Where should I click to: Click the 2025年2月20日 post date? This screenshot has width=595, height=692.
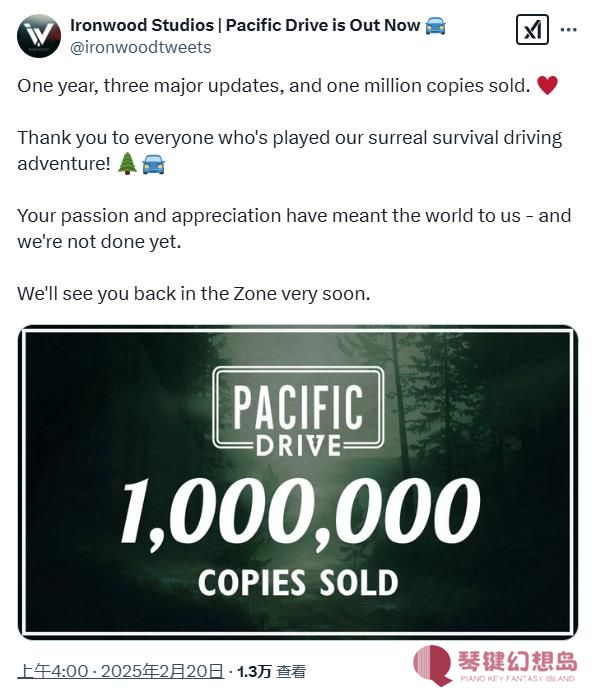click(162, 671)
